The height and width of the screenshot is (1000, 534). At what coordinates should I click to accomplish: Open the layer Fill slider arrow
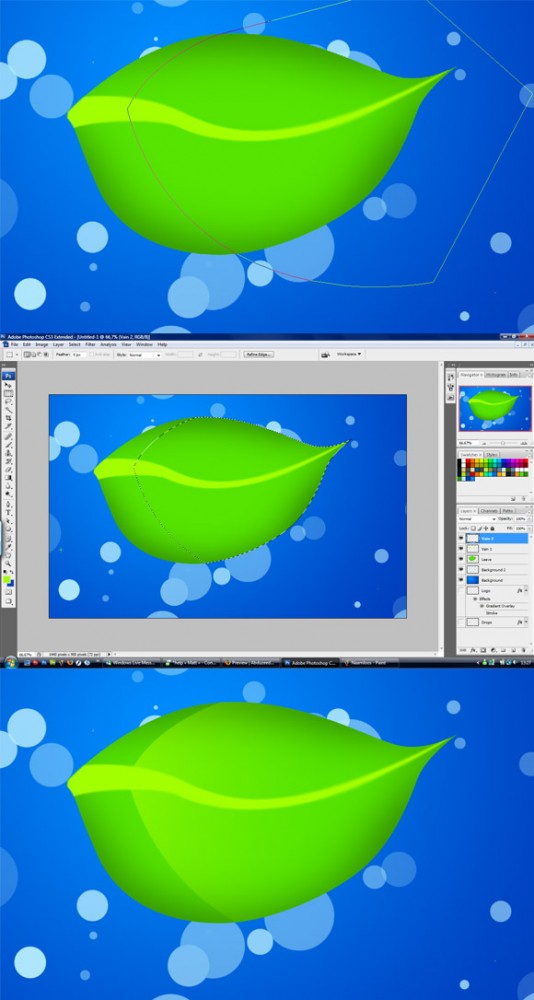click(x=529, y=529)
